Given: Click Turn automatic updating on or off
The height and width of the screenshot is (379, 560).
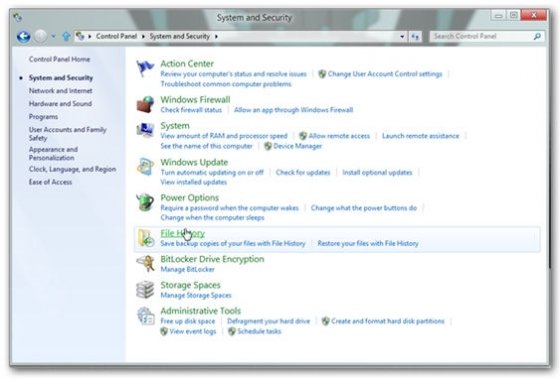Looking at the screenshot, I should [x=212, y=173].
